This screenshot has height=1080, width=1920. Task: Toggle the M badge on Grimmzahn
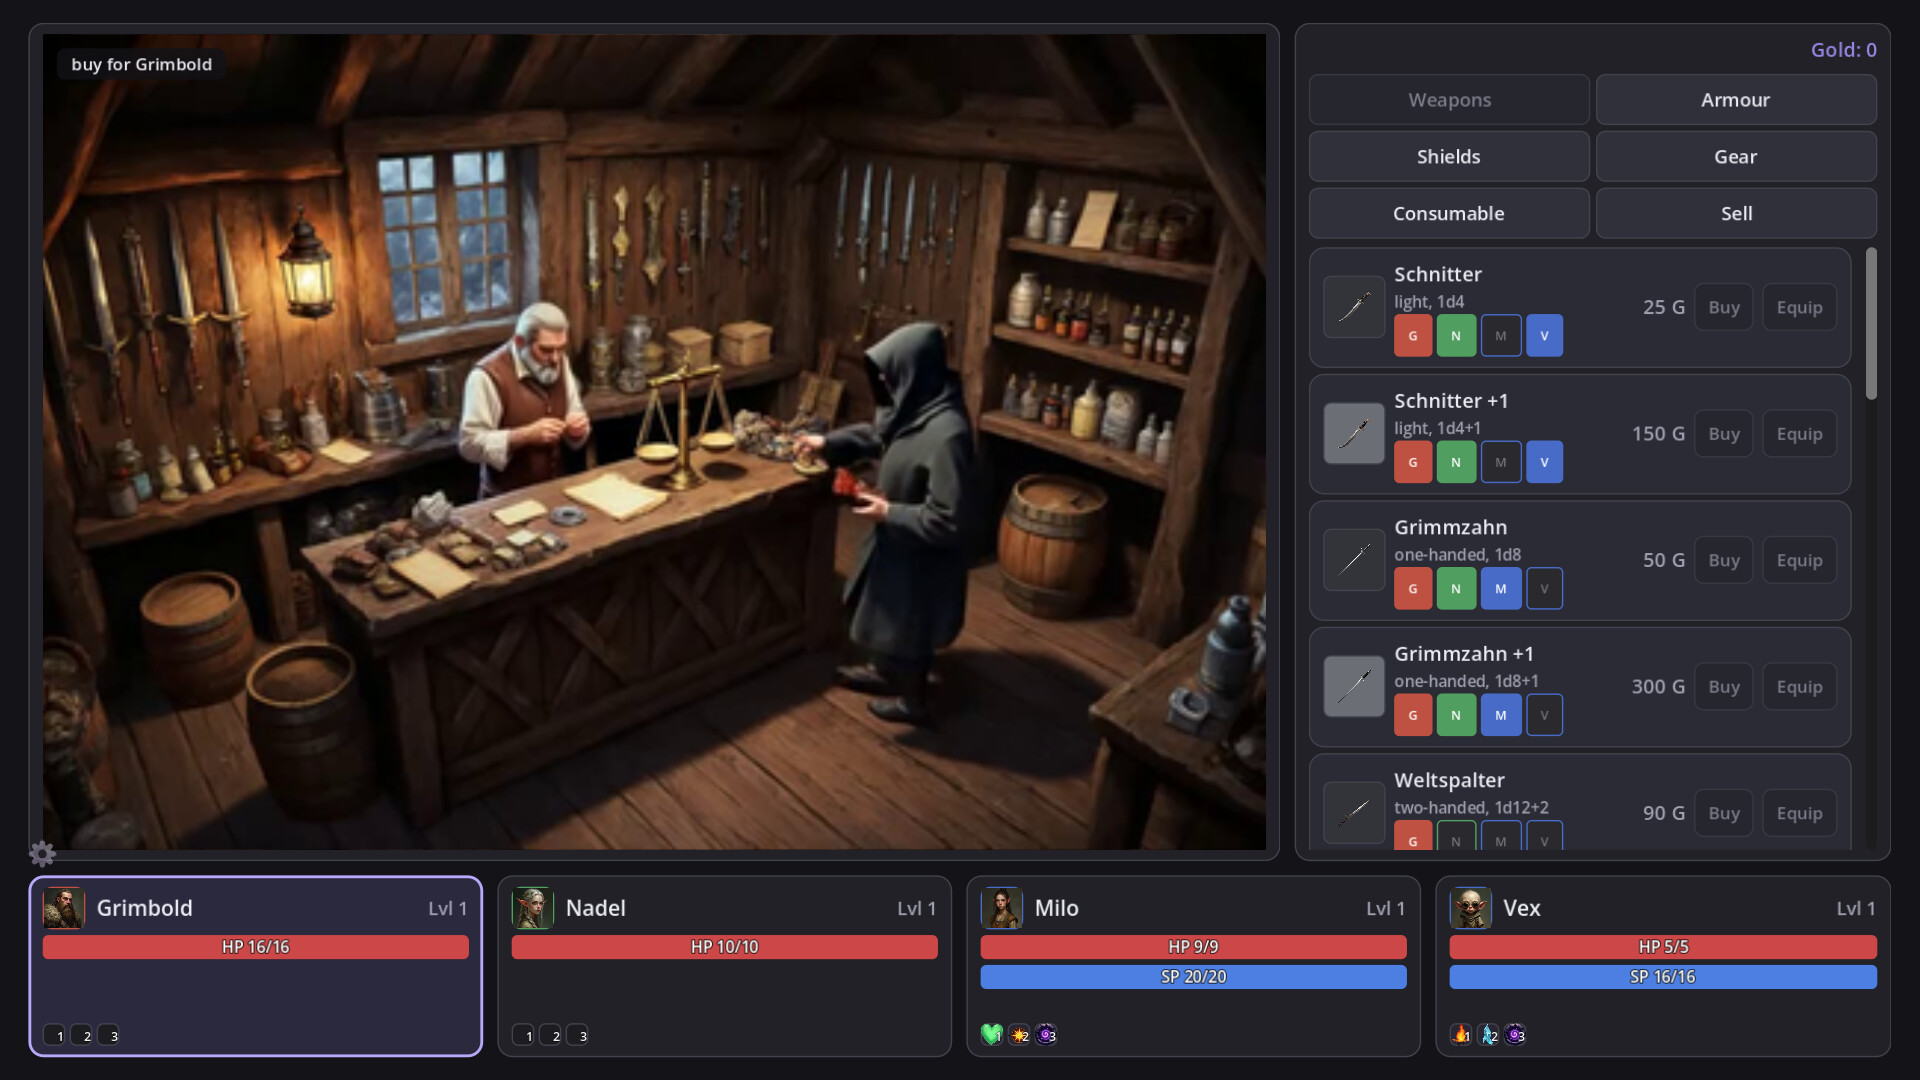click(1501, 589)
